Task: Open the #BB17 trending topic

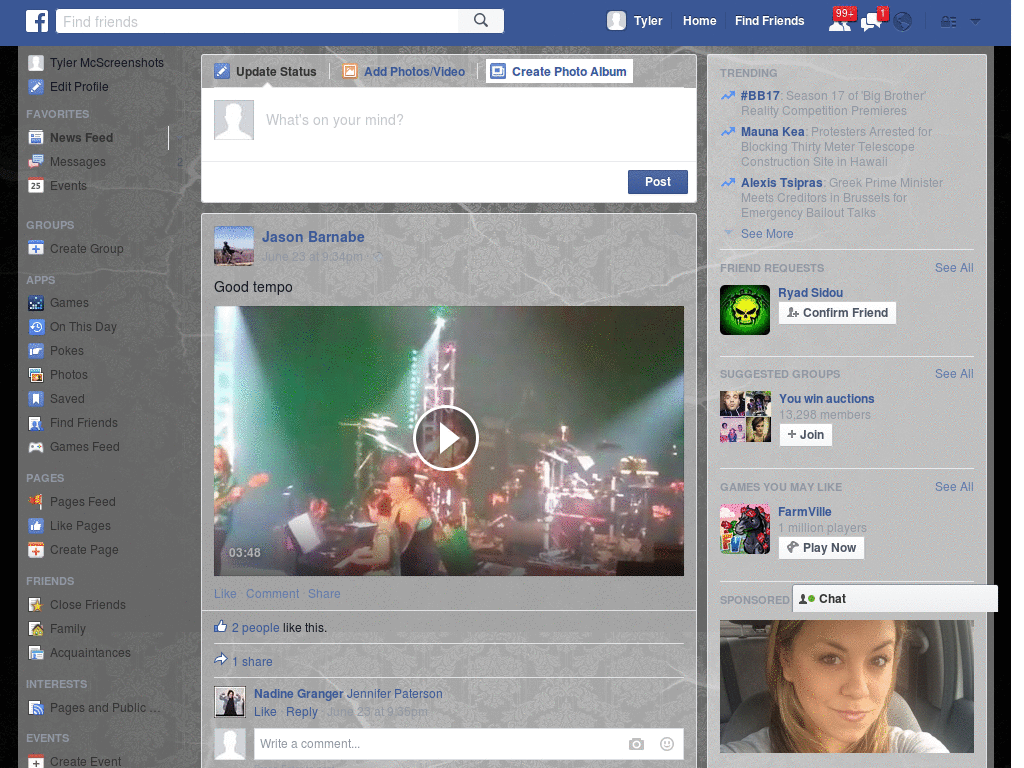Action: click(x=760, y=96)
